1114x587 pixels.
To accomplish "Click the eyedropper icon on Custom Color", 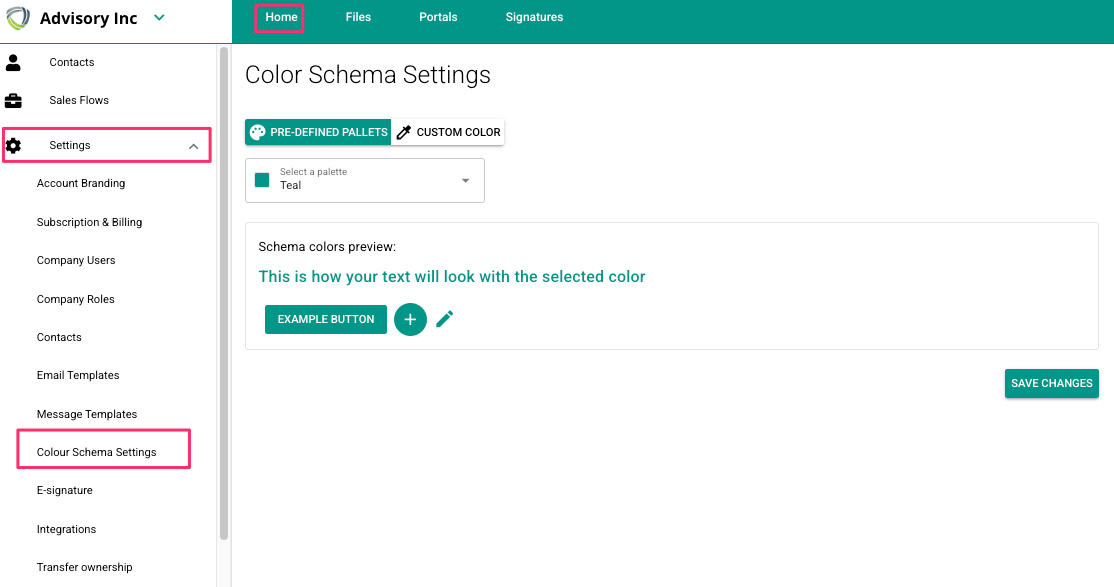I will pyautogui.click(x=404, y=132).
